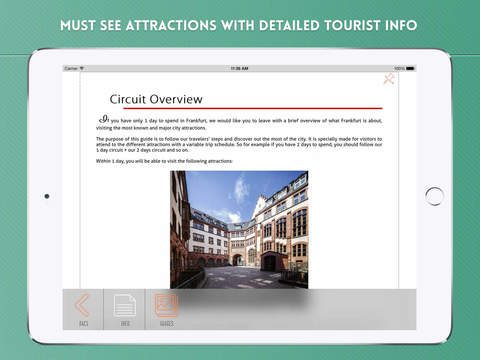Viewport: 480px width, 360px height.
Task: Switch to the Images tab
Action: click(166, 309)
